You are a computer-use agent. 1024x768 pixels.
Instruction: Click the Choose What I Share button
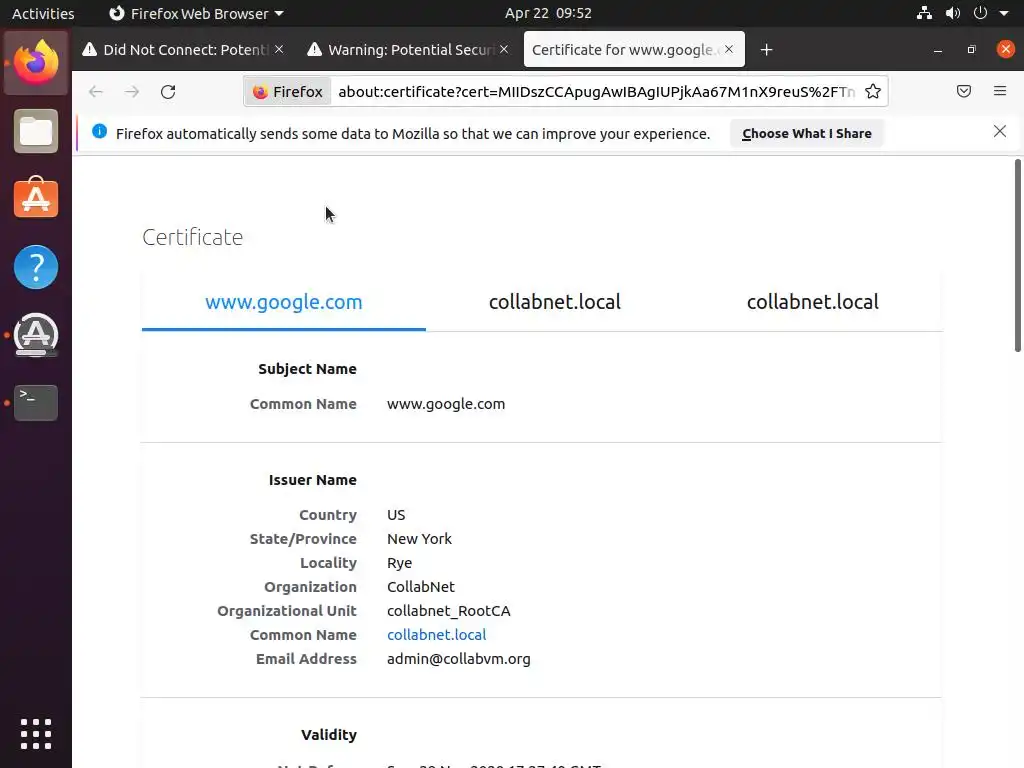click(806, 133)
